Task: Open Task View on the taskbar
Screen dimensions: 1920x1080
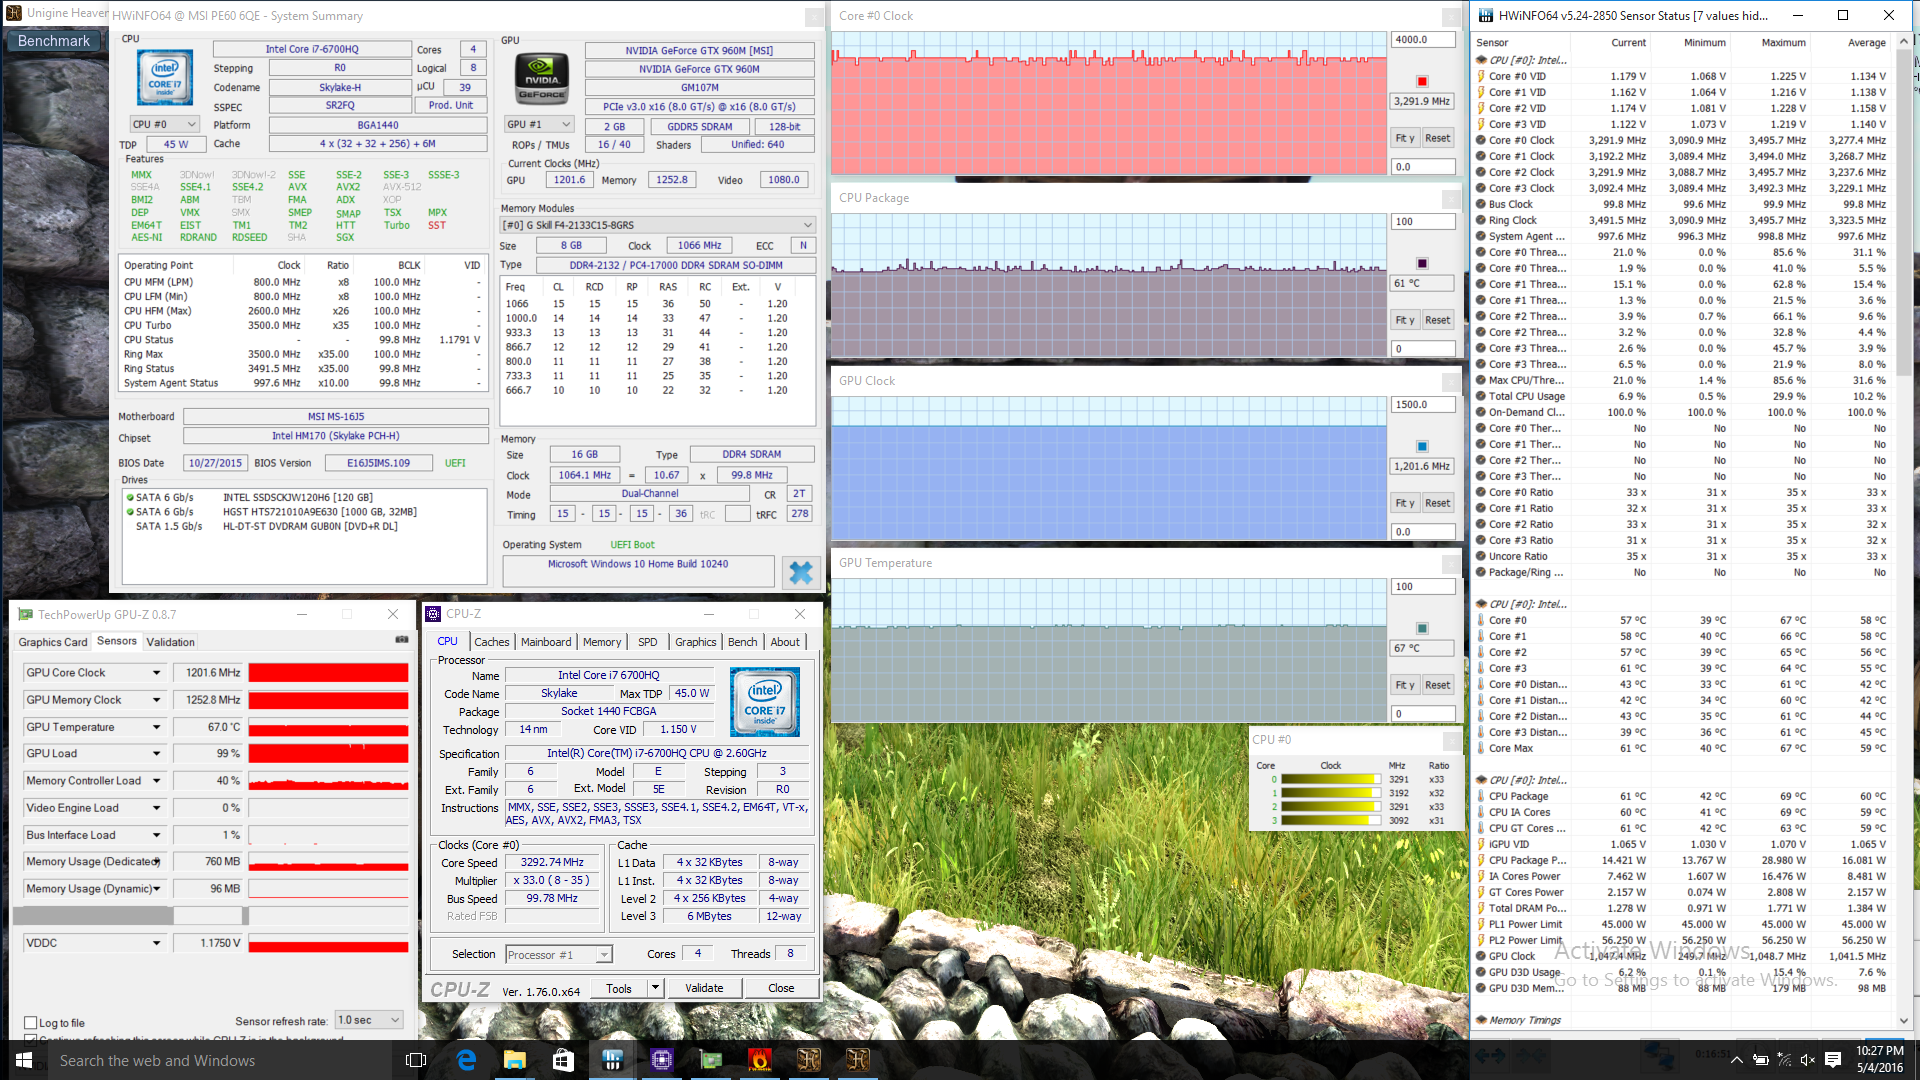Action: click(x=416, y=1060)
